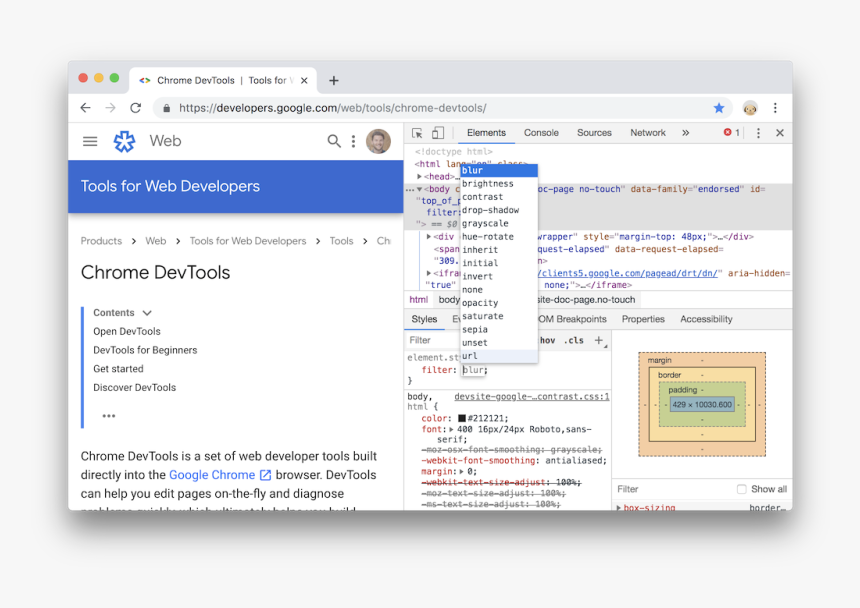Screen dimensions: 860x608
Task: Click the red error count indicator
Action: [732, 133]
